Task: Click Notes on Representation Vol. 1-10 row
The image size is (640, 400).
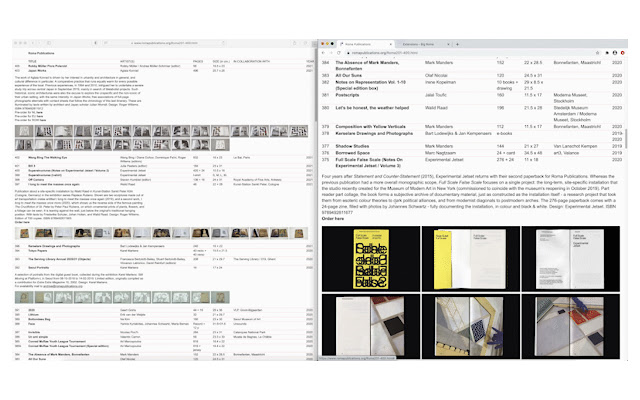Action: click(x=471, y=85)
